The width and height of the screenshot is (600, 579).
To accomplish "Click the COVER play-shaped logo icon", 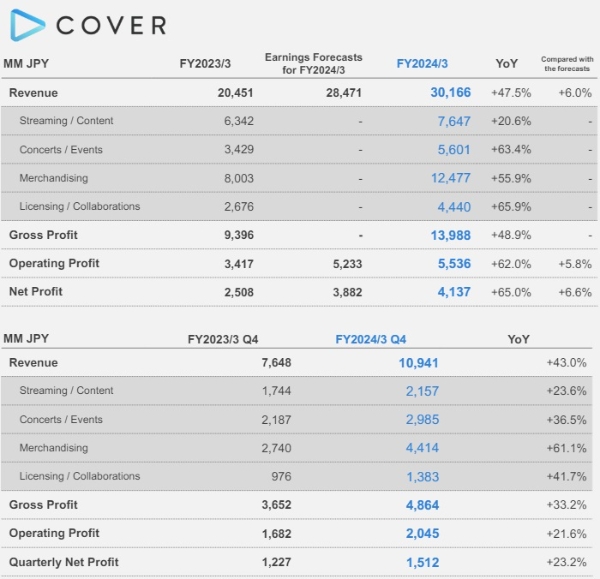I will [28, 25].
